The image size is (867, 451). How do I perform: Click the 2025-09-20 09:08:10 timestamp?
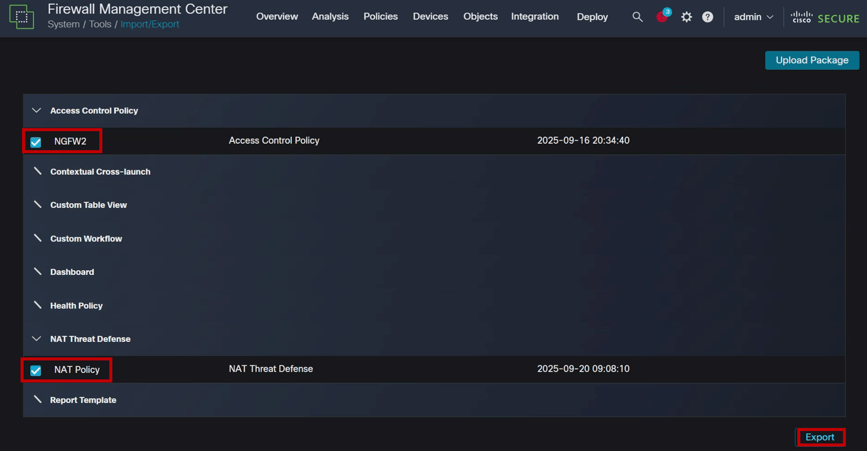click(583, 369)
